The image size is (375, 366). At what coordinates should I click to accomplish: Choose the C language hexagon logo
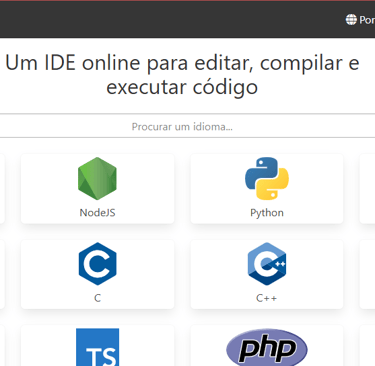tap(97, 264)
